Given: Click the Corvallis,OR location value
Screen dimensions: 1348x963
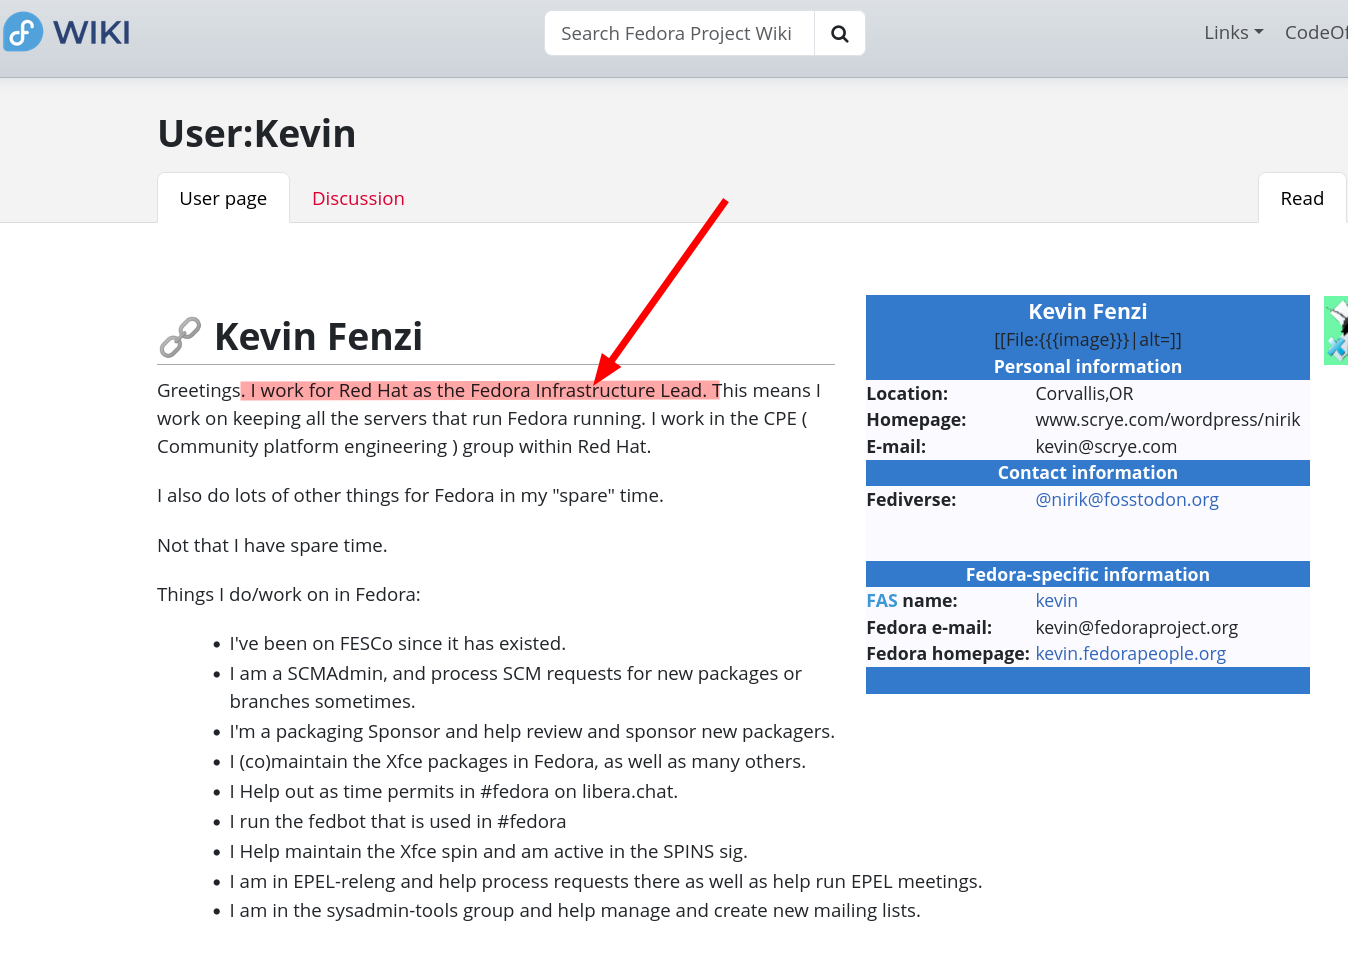Looking at the screenshot, I should (1085, 394).
